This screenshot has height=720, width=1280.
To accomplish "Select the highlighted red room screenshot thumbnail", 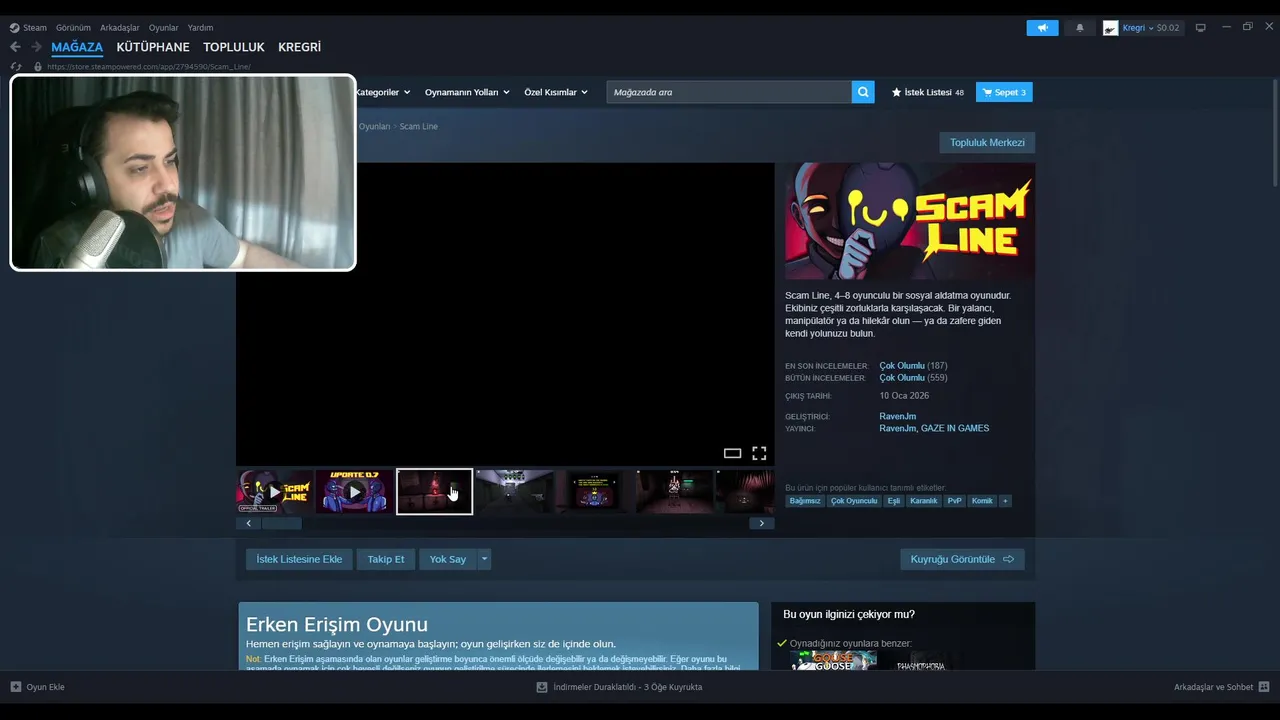I will 434,491.
